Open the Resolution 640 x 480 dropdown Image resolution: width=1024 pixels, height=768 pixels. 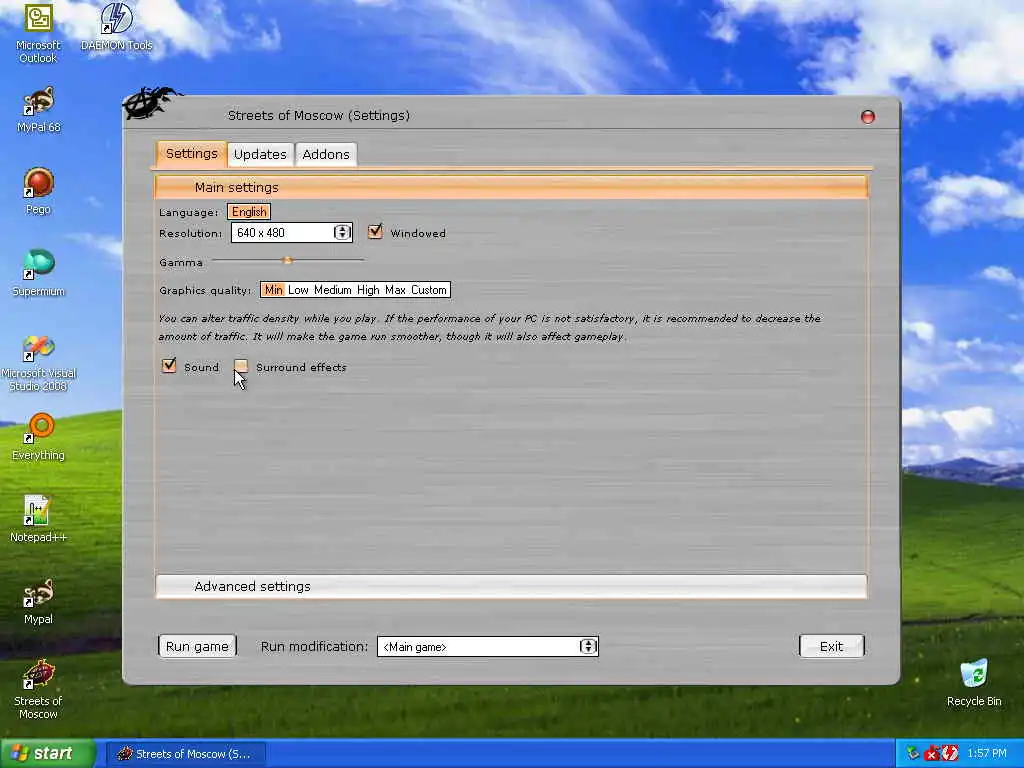(291, 232)
